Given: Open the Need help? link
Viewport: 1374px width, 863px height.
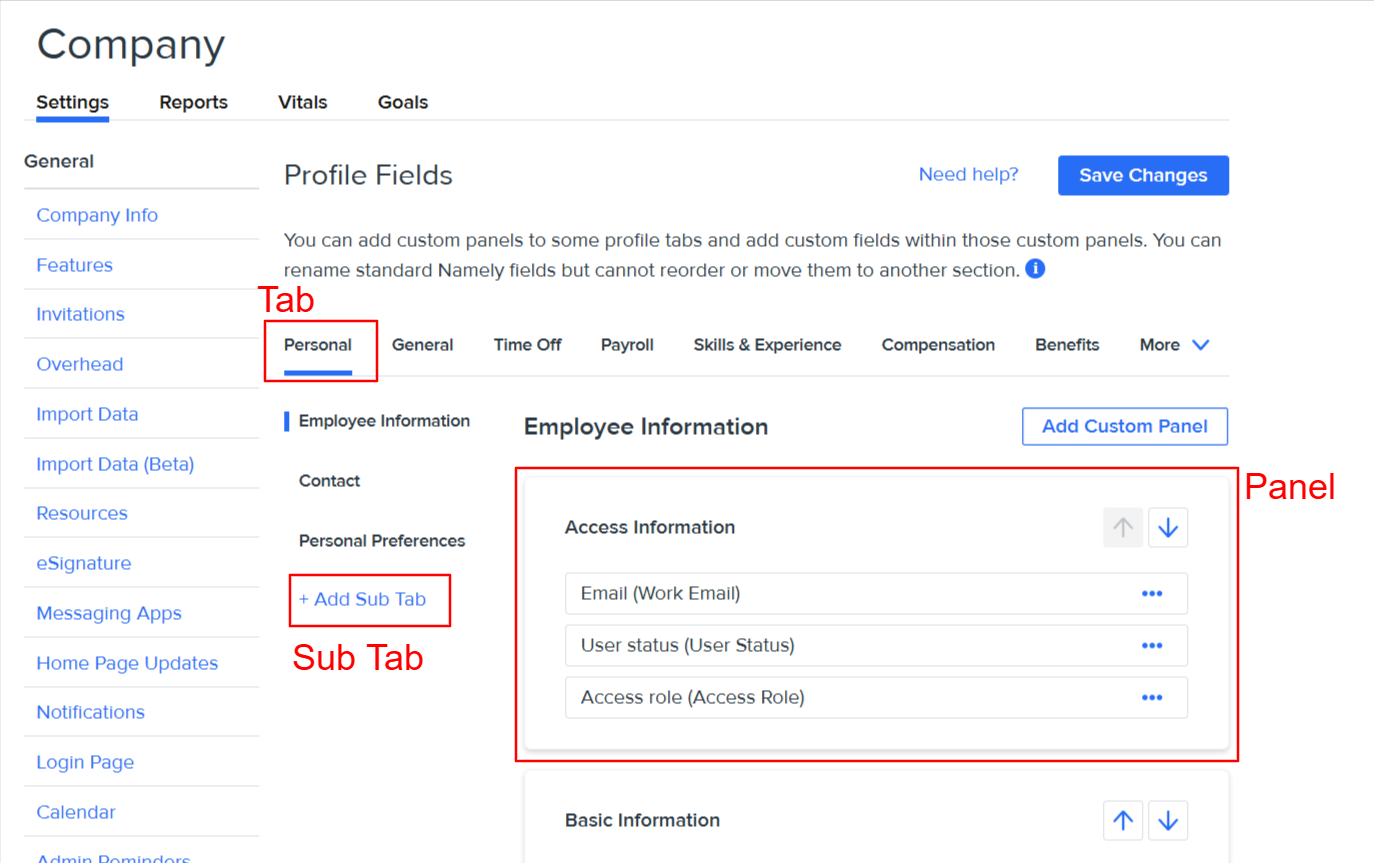Looking at the screenshot, I should [968, 175].
